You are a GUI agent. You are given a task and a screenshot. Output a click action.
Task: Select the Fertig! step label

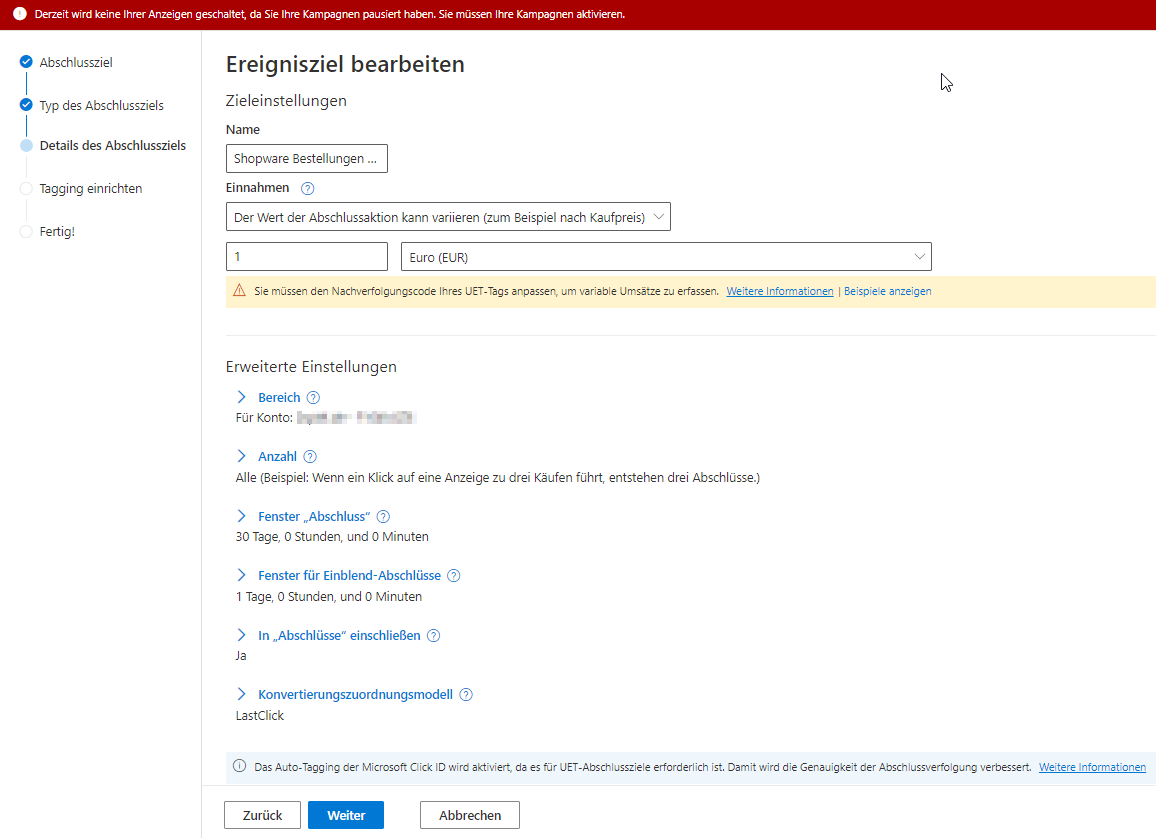58,231
